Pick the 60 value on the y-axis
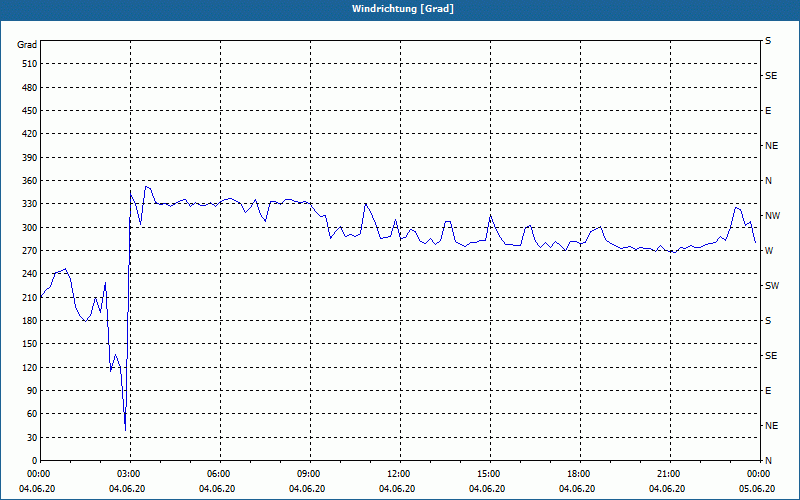This screenshot has height=500, width=800. pos(32,414)
